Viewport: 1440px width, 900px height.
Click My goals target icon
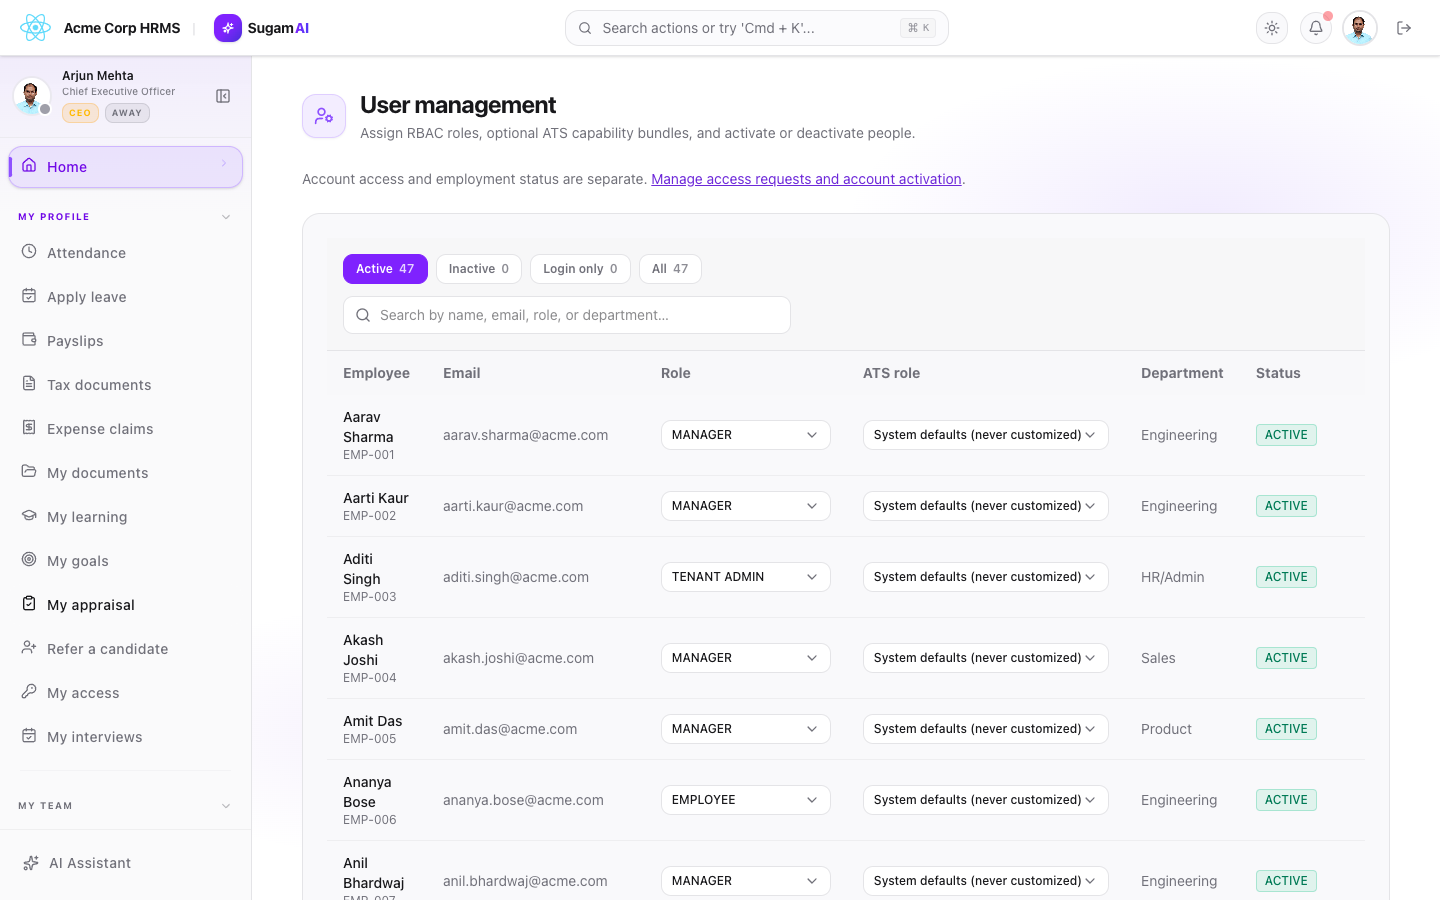click(x=29, y=560)
